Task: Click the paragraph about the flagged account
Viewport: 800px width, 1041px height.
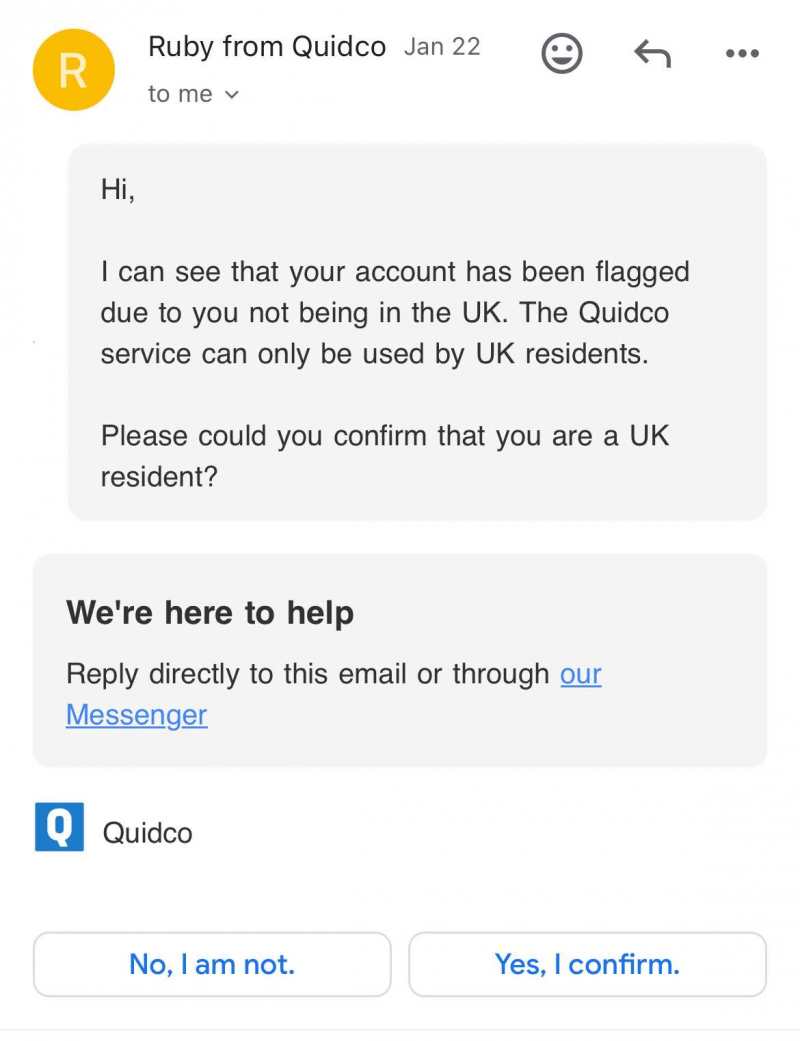Action: point(395,272)
